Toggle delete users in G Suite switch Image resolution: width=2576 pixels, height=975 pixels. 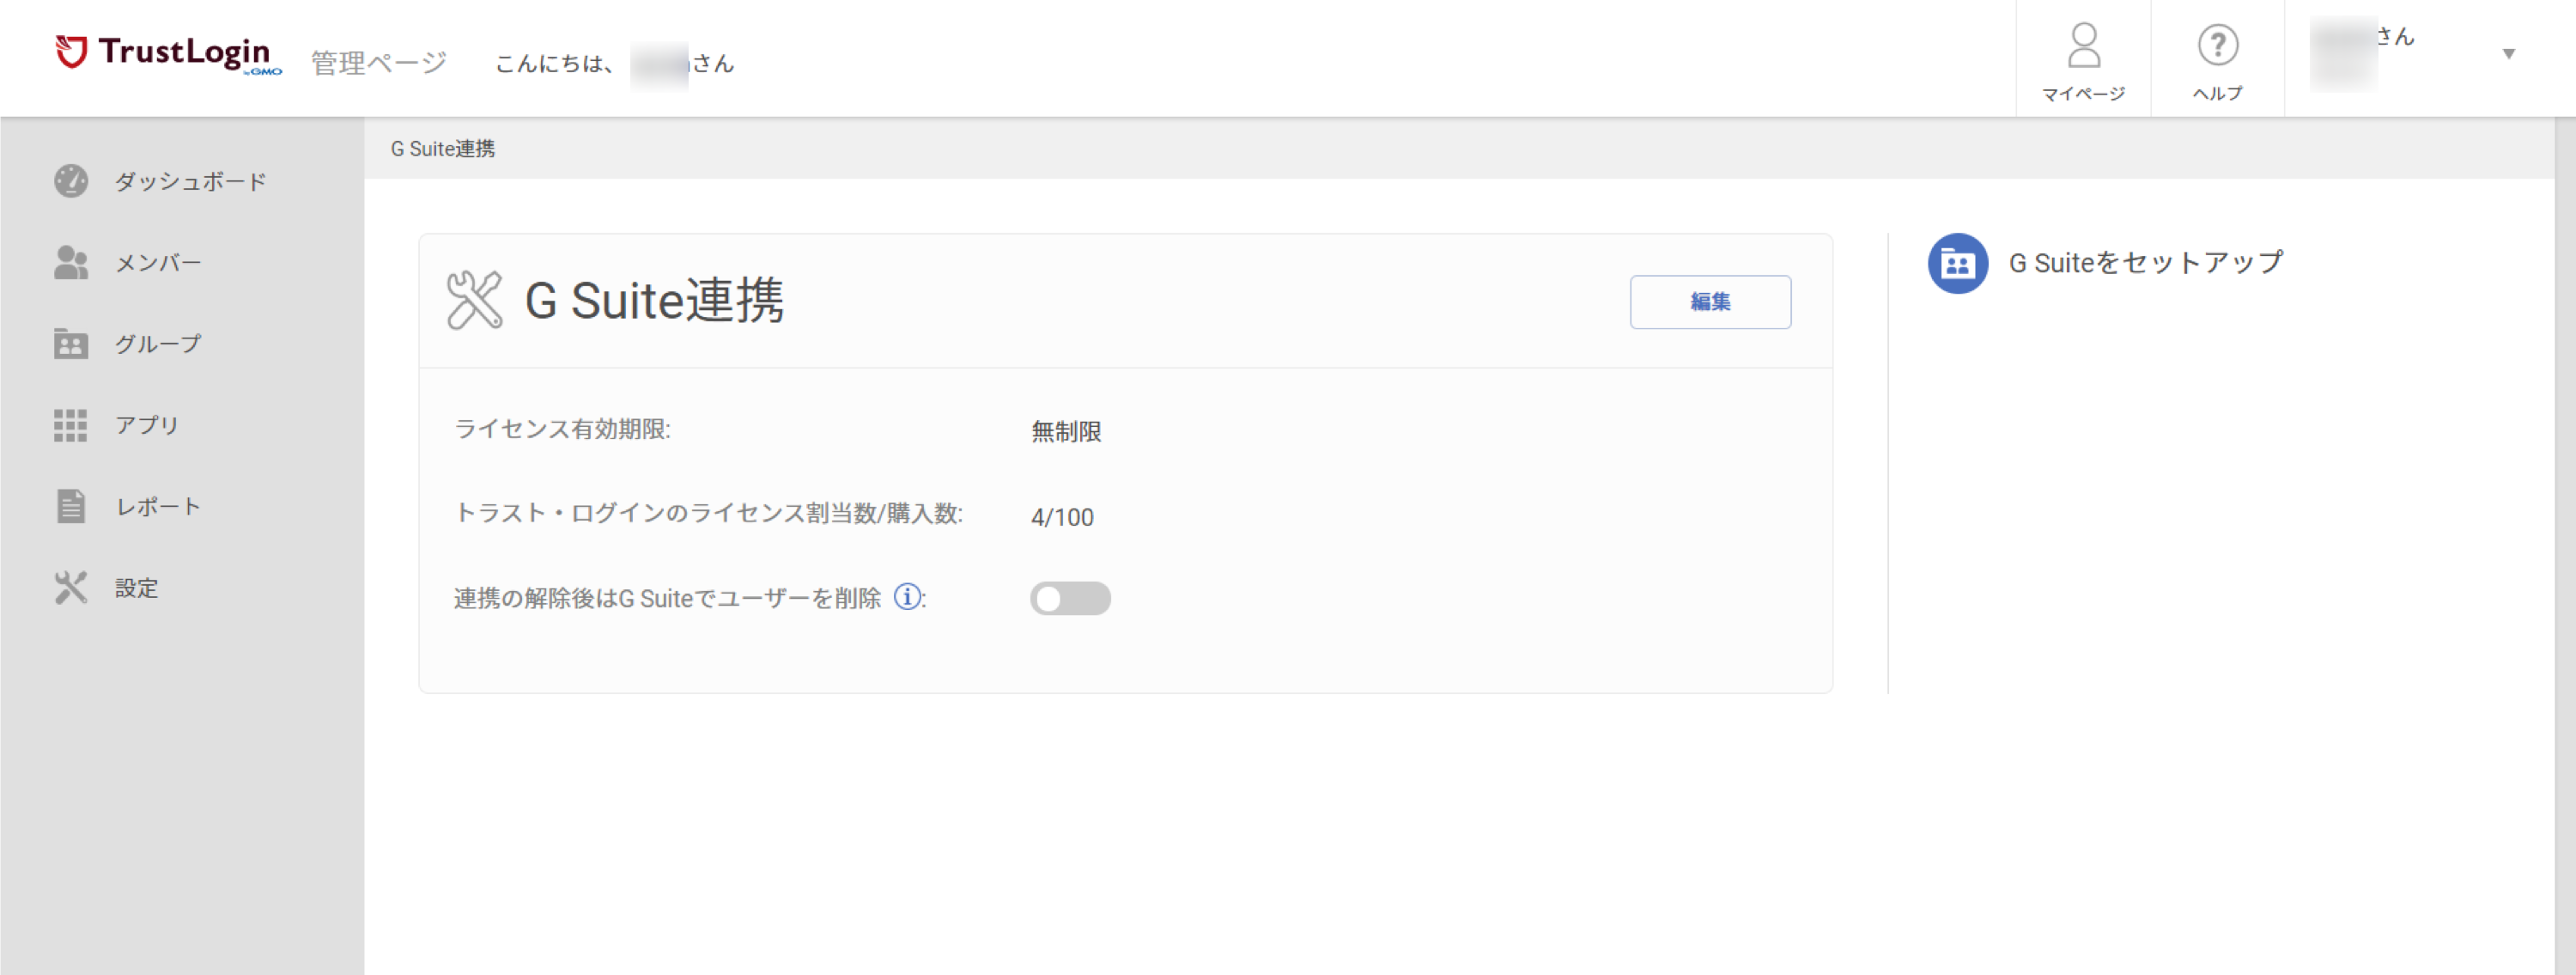coord(1070,598)
